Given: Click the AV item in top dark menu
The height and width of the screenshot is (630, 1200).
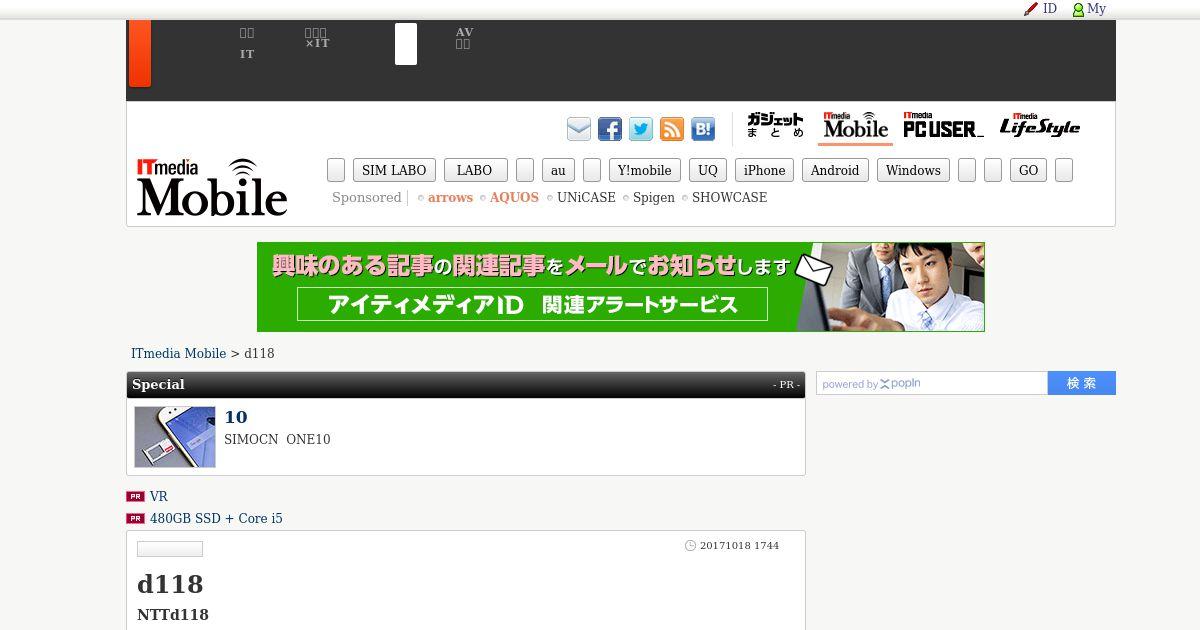Looking at the screenshot, I should tap(464, 38).
